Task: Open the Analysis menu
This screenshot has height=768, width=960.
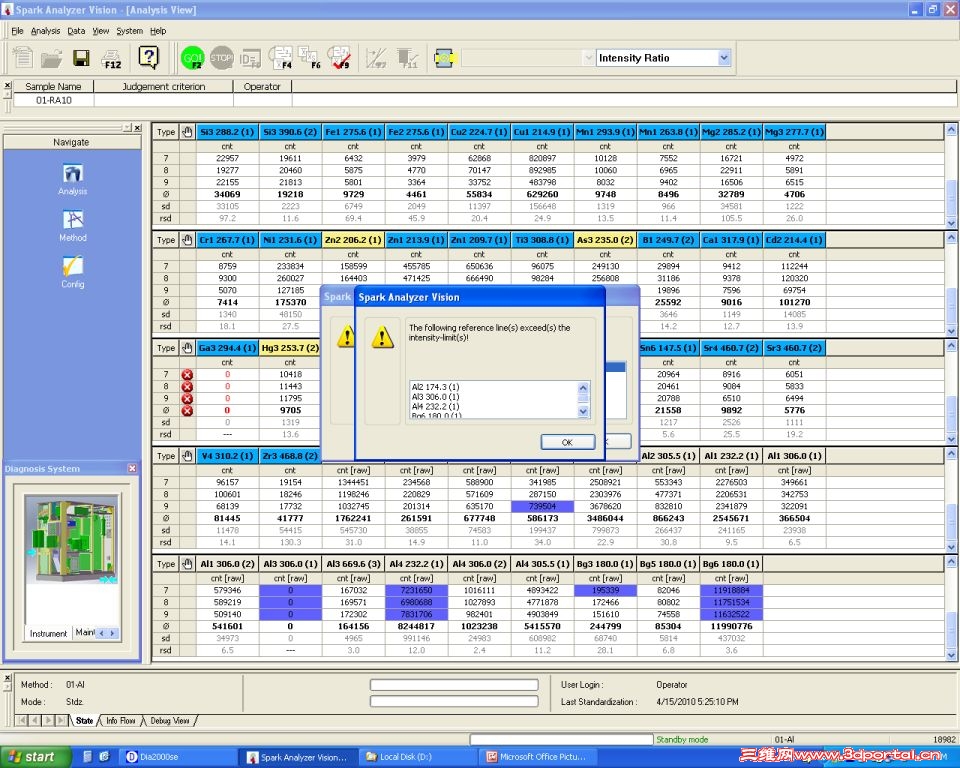Action: [x=45, y=31]
